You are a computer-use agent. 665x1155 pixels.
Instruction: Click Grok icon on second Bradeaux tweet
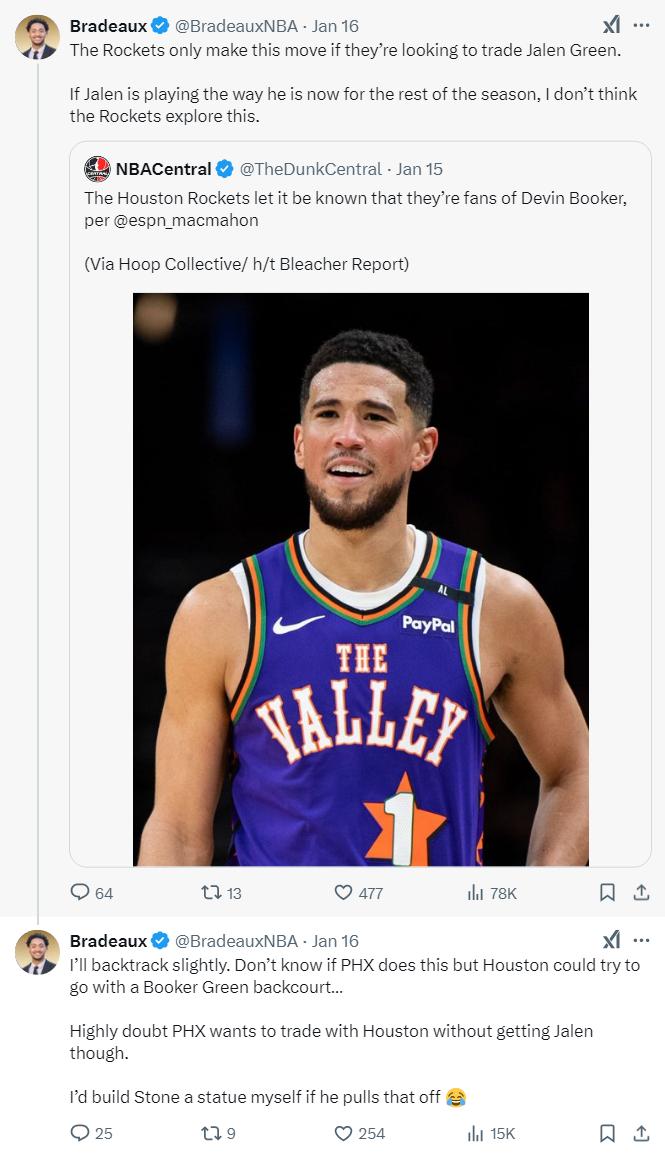tap(611, 940)
